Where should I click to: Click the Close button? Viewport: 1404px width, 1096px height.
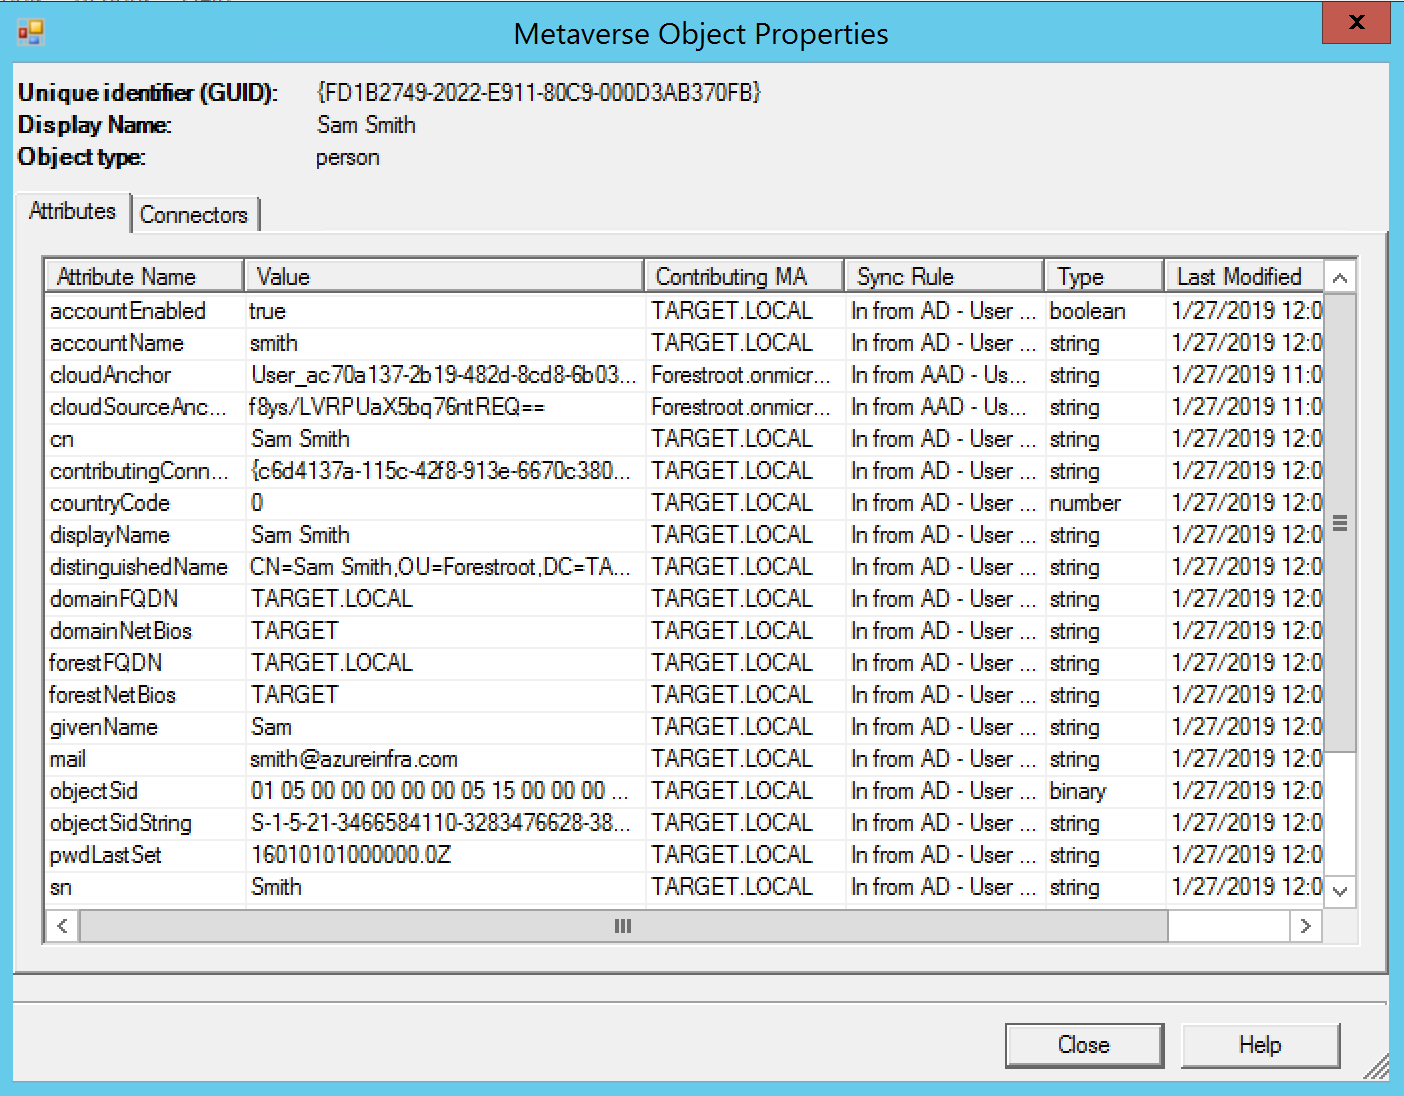click(1083, 1044)
